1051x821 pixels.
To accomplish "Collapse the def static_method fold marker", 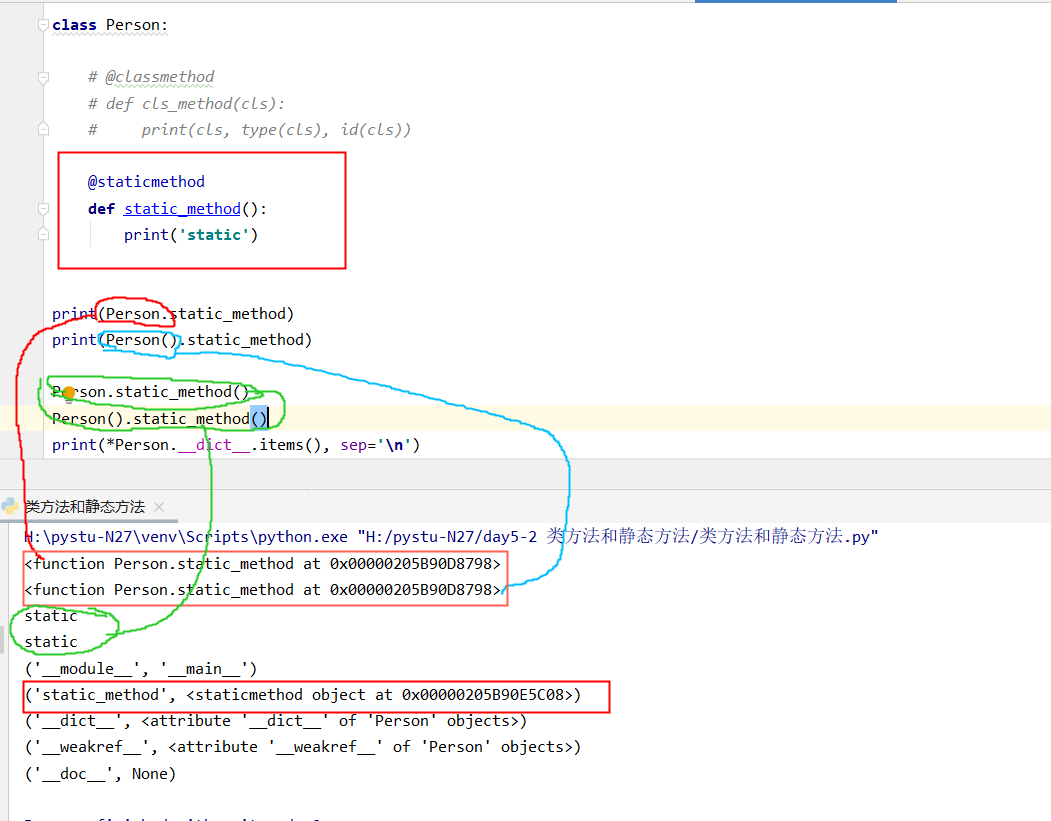I will coord(42,209).
